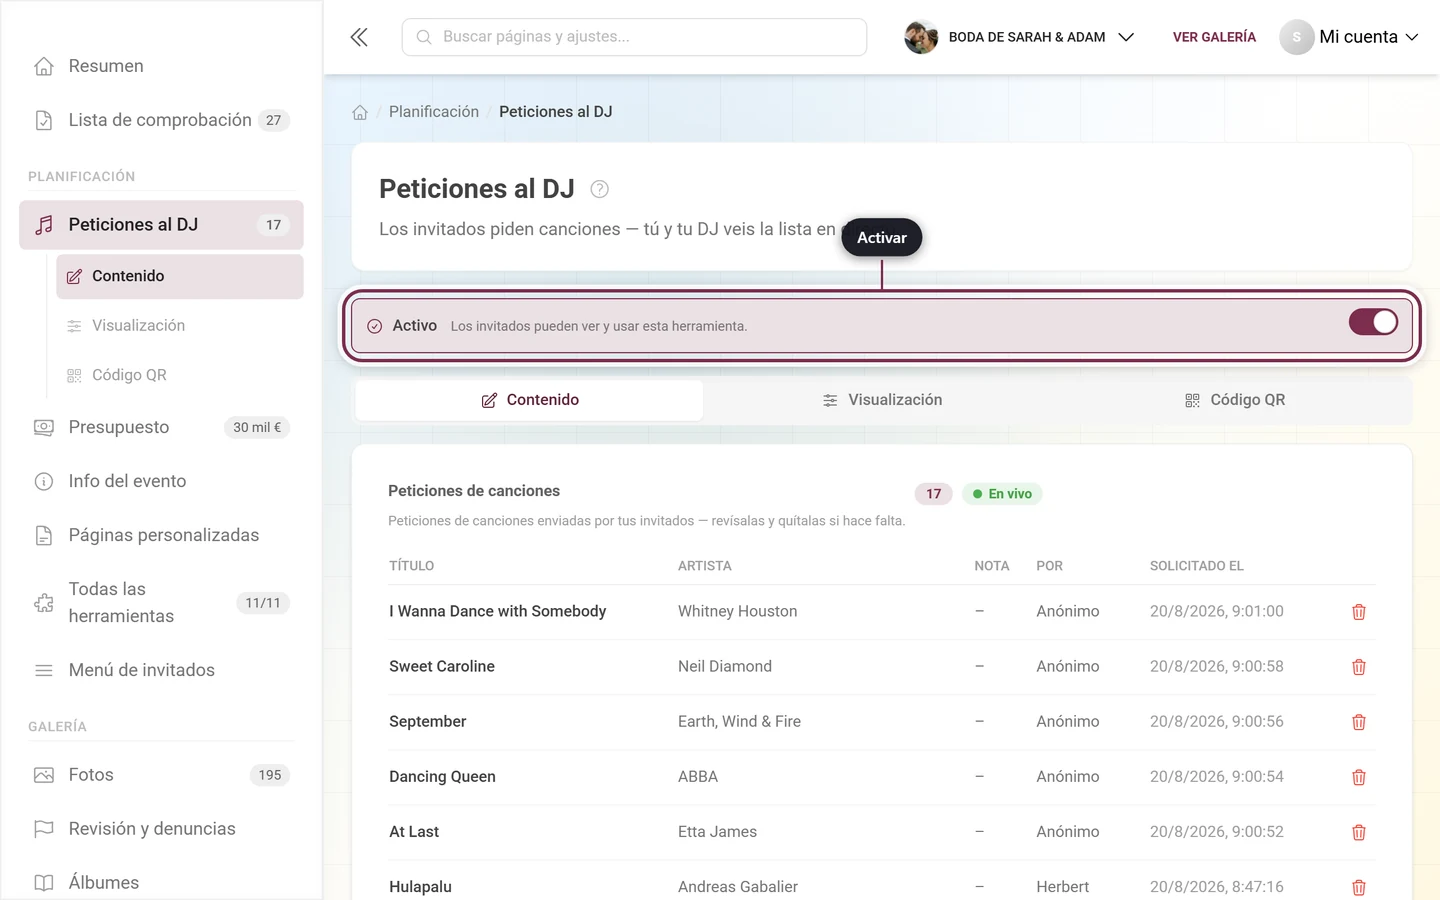Open Mi cuenta dropdown menu
1440x900 pixels.
tap(1350, 37)
